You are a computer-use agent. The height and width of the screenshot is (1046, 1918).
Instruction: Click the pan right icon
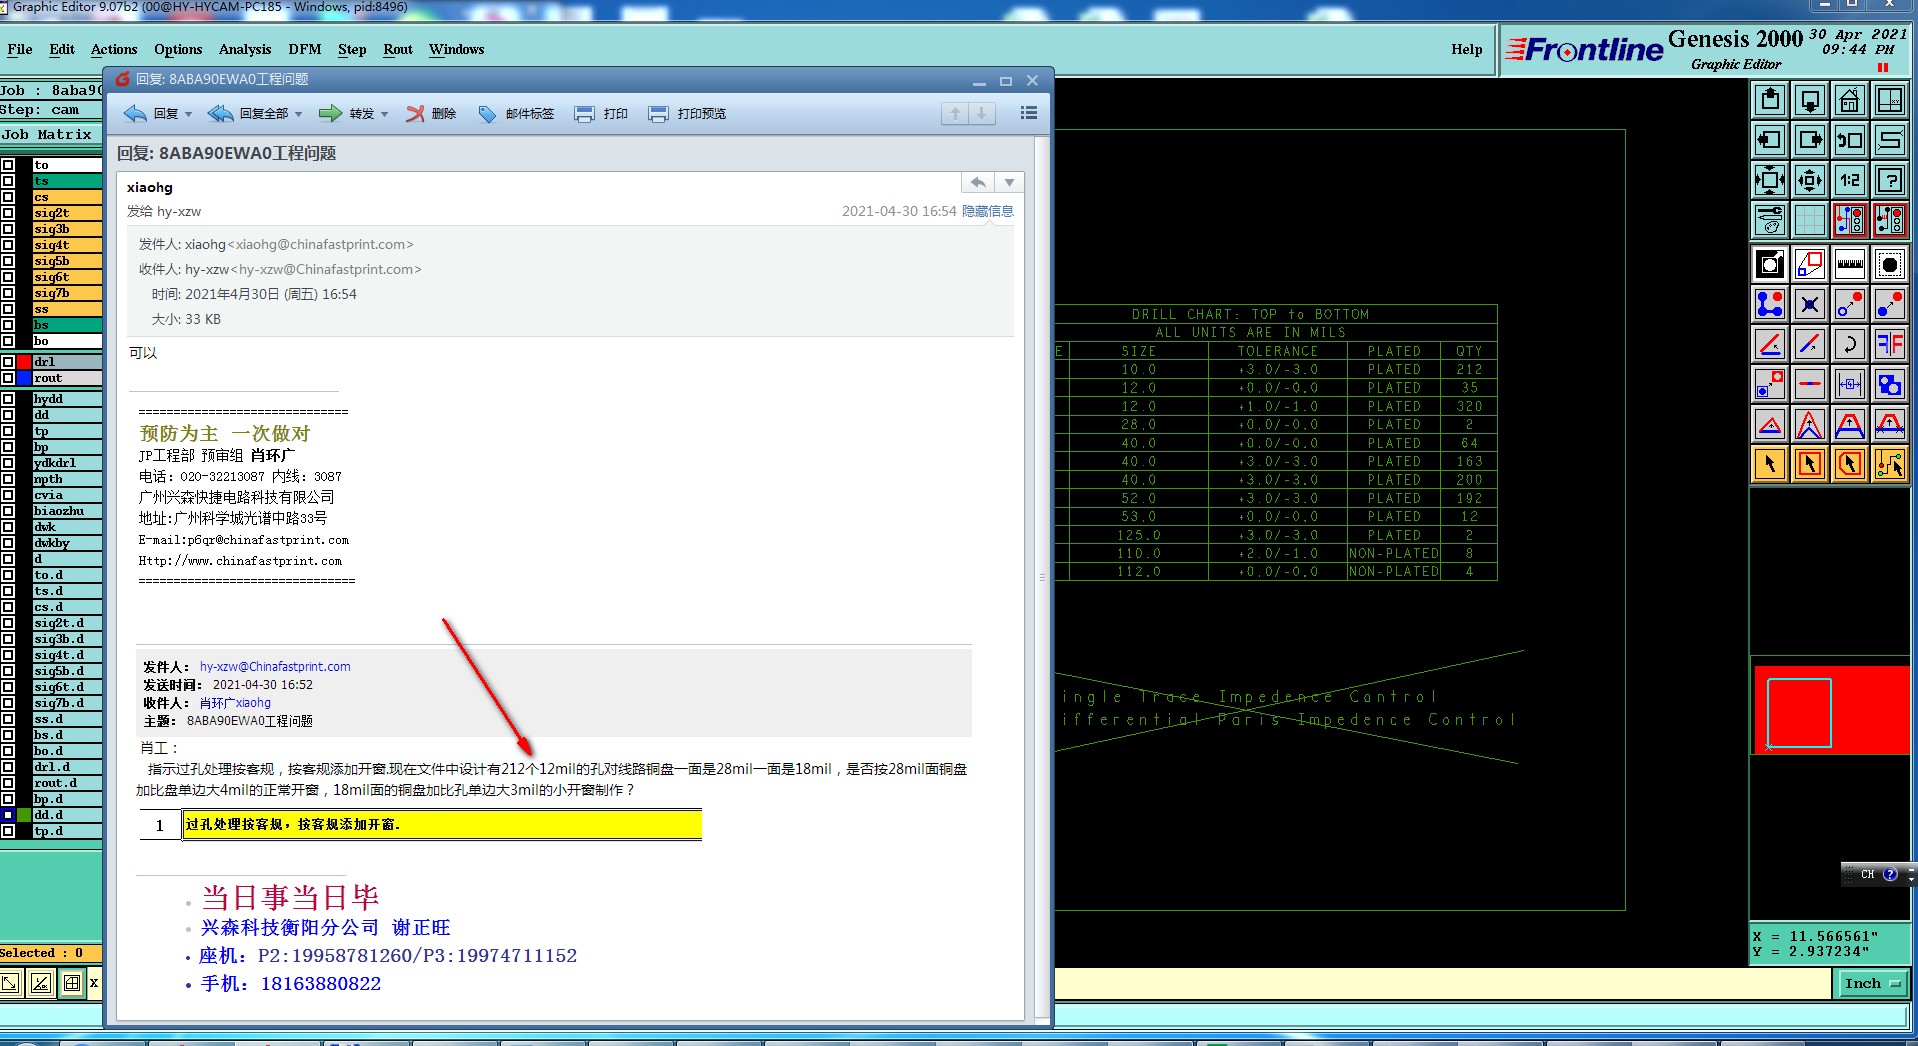[1810, 141]
